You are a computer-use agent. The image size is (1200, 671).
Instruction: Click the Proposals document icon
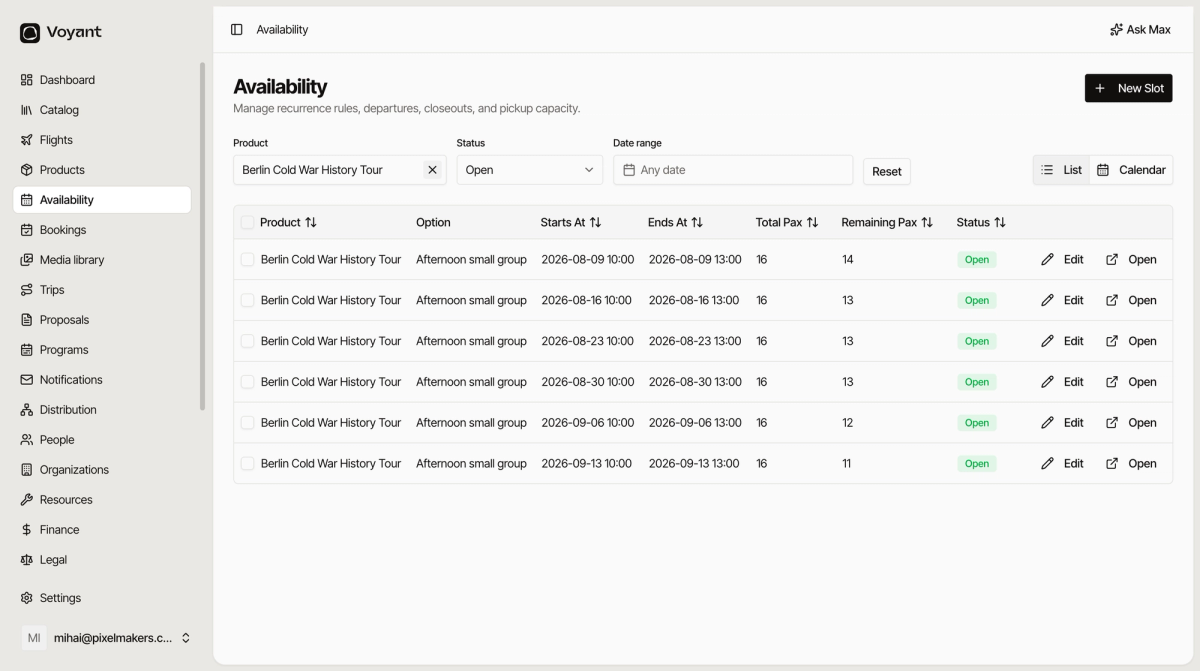pos(27,320)
